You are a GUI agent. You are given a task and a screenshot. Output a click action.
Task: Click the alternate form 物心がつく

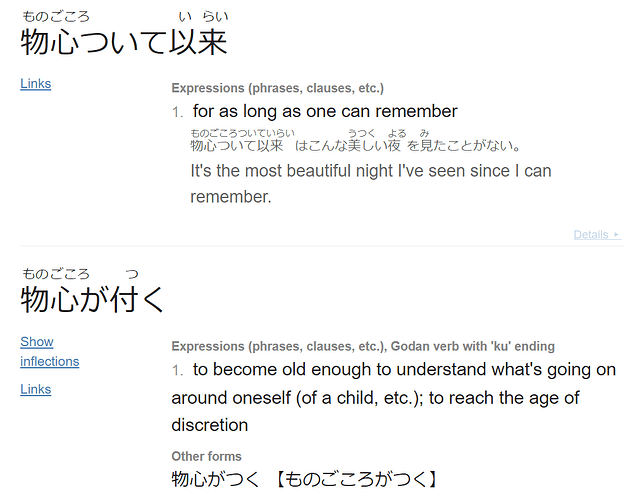(x=215, y=479)
